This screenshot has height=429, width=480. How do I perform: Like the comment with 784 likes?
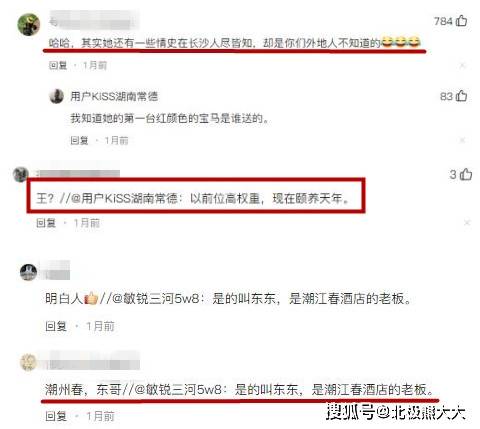461,21
